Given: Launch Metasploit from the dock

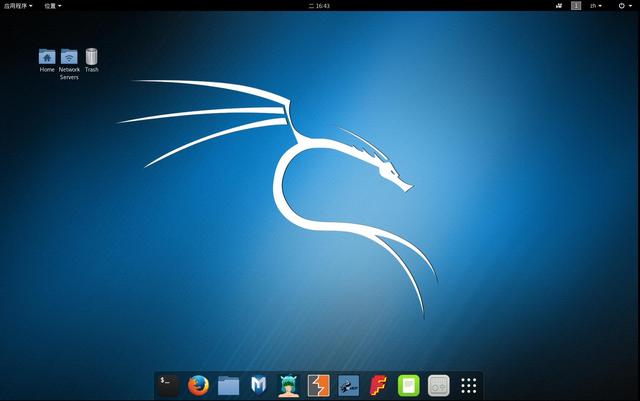Looking at the screenshot, I should 258,385.
